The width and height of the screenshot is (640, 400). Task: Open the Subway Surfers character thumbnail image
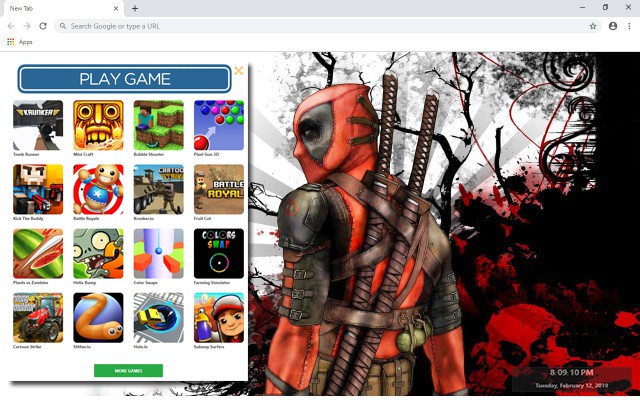219,318
